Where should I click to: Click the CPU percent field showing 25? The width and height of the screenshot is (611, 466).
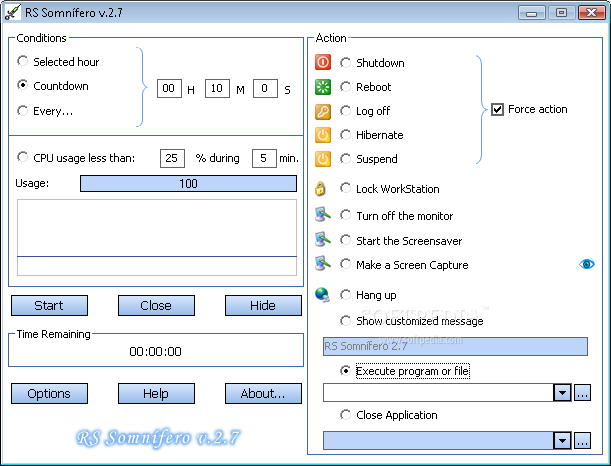point(172,158)
